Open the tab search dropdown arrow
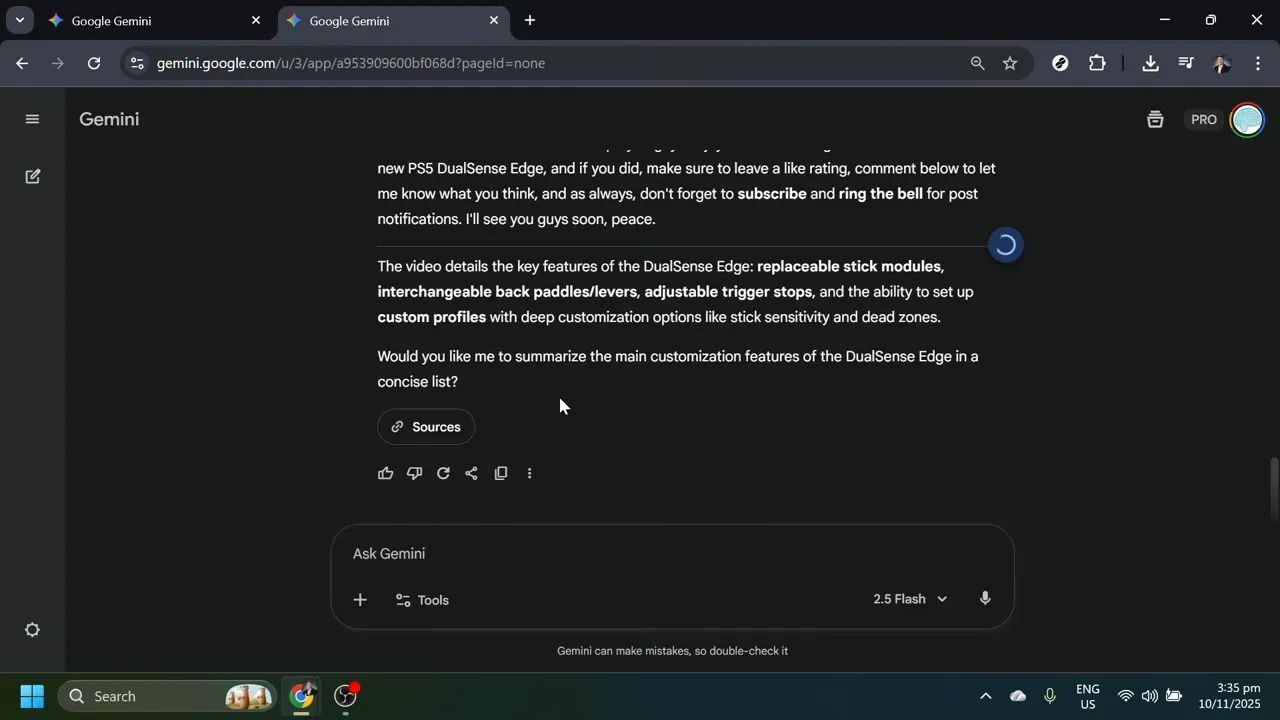The height and width of the screenshot is (720, 1280). 19,20
